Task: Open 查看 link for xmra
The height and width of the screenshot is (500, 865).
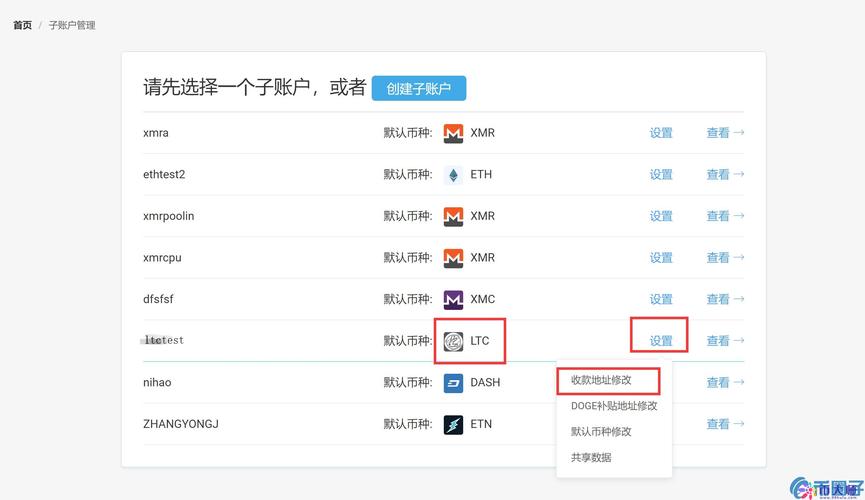Action: [725, 133]
